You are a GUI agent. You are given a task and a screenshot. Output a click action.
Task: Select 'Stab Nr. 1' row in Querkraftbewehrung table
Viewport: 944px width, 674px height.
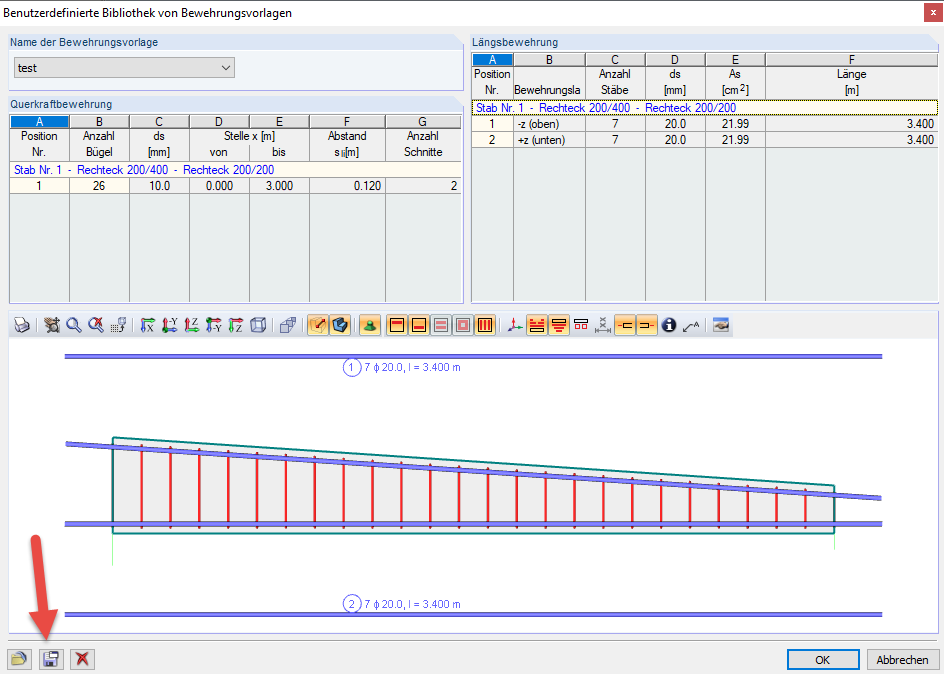pyautogui.click(x=235, y=170)
